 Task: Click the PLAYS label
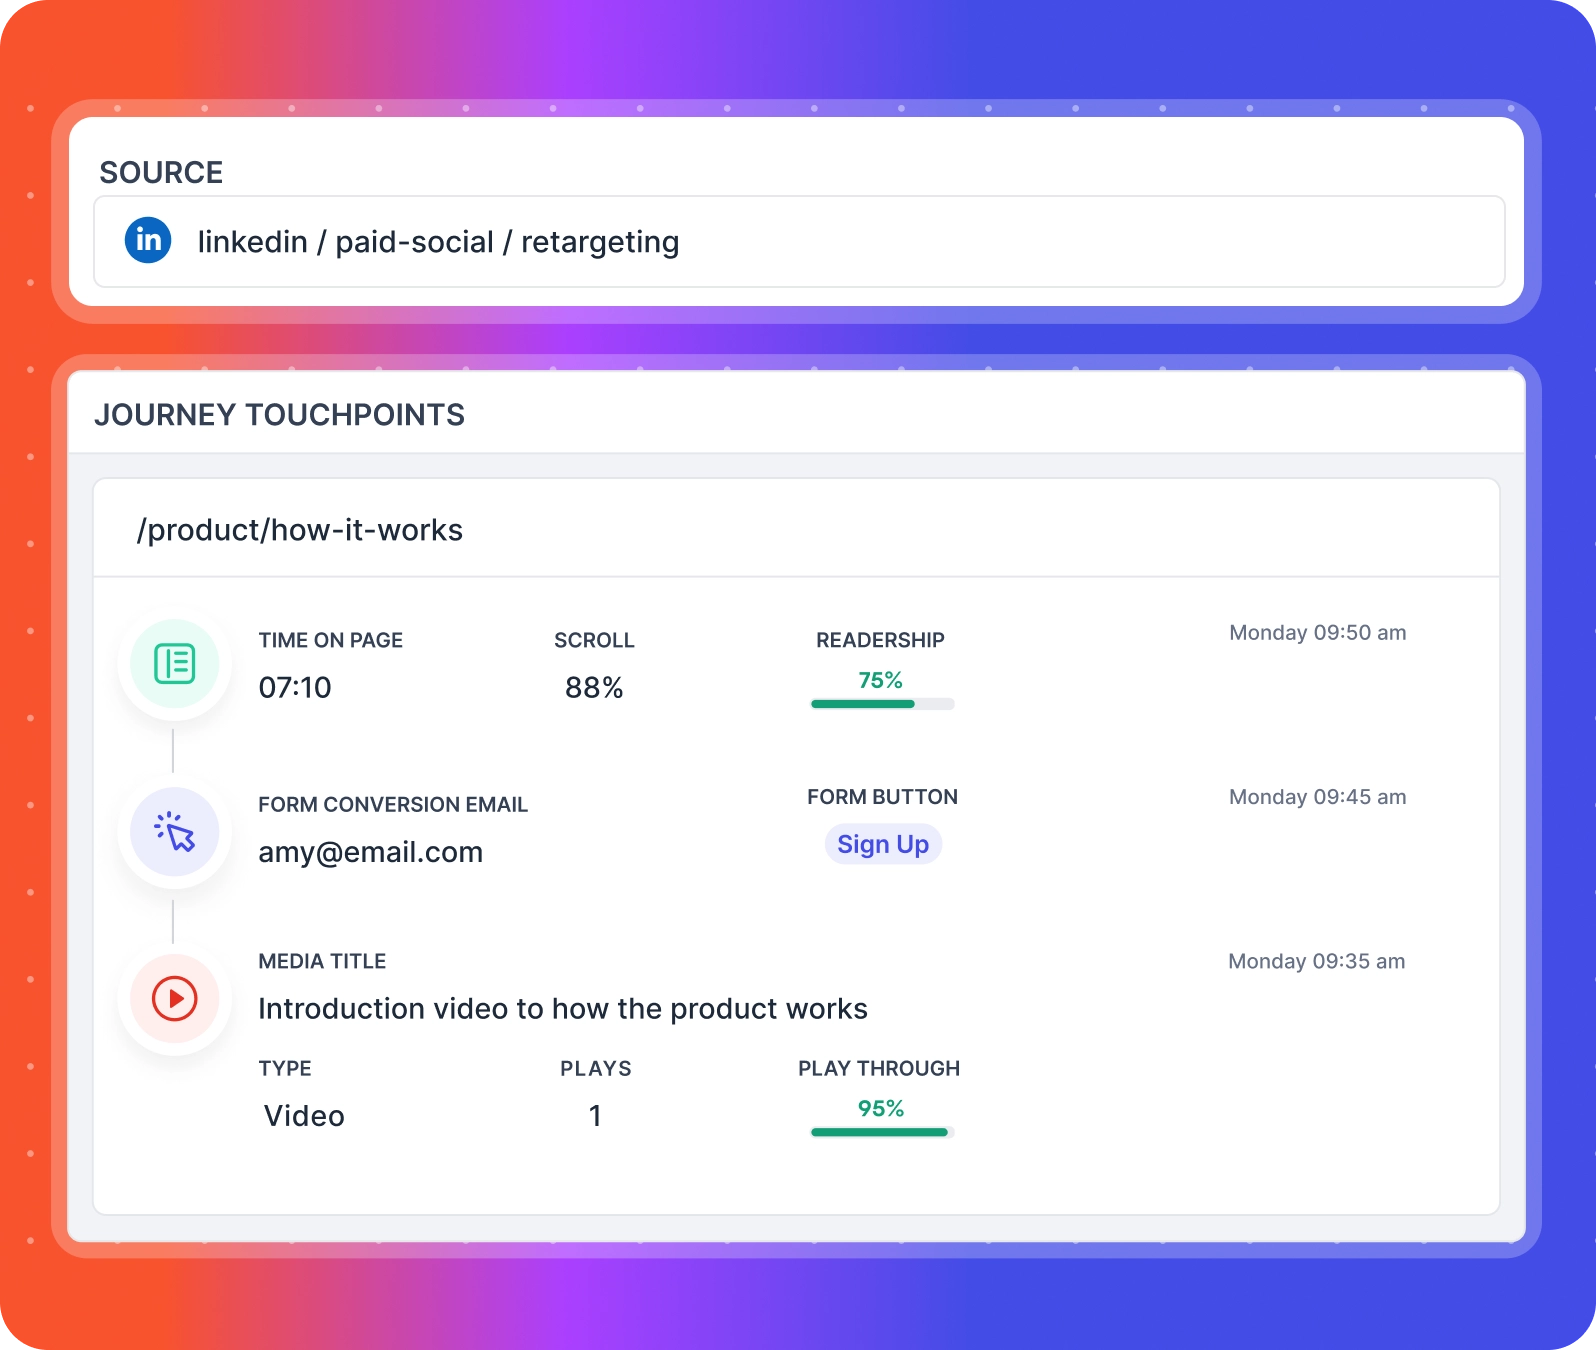pyautogui.click(x=596, y=1068)
